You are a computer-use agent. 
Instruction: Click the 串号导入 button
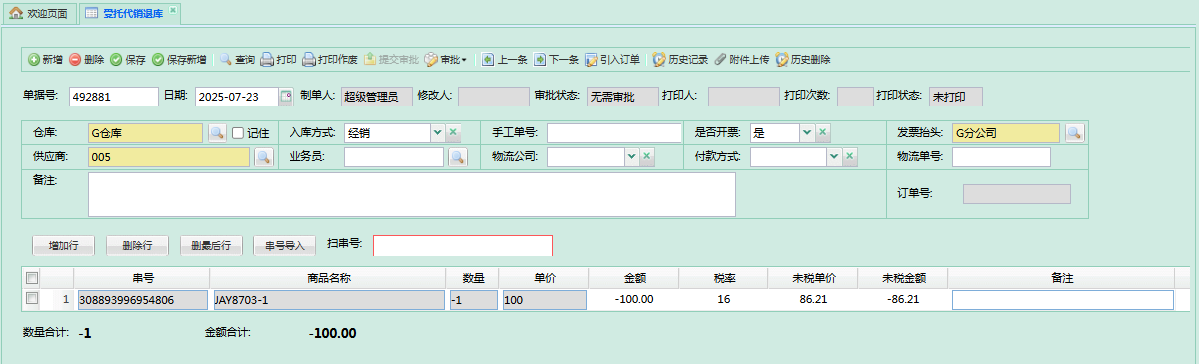(284, 245)
